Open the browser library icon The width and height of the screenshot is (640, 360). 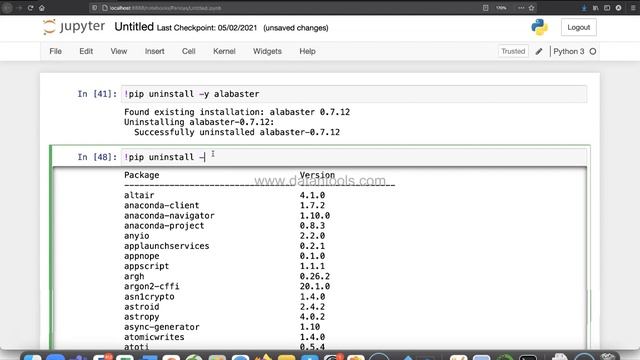pyautogui.click(x=596, y=8)
